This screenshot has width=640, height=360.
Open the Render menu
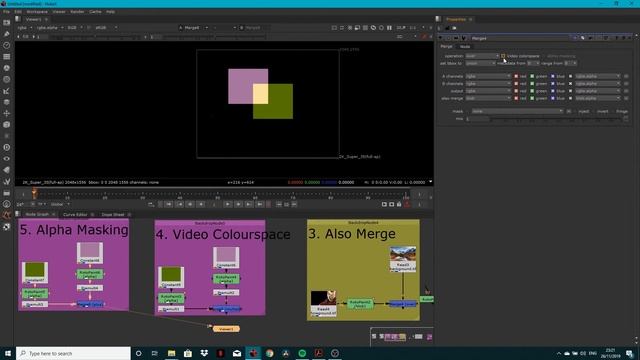[77, 12]
